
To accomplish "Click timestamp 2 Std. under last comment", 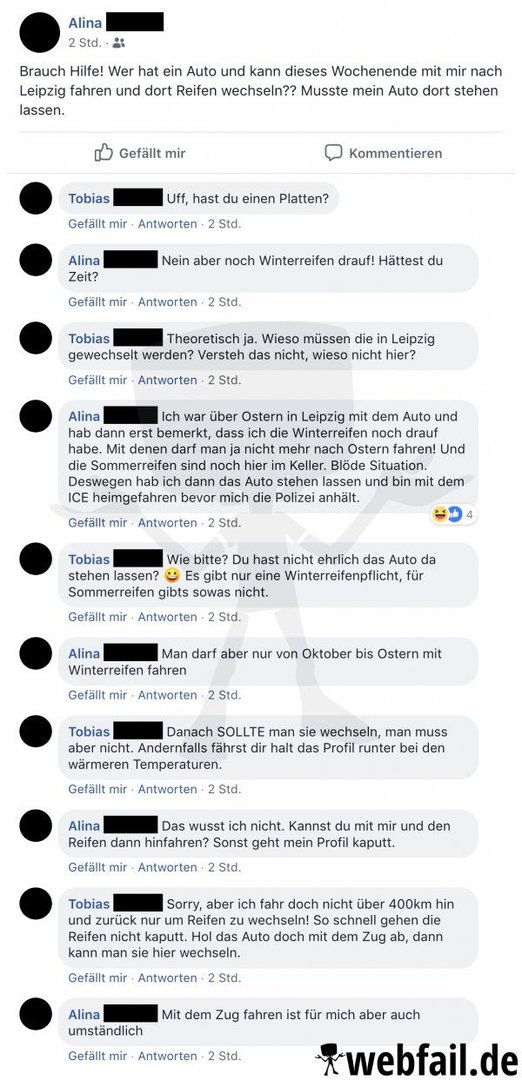I will pyautogui.click(x=225, y=1055).
